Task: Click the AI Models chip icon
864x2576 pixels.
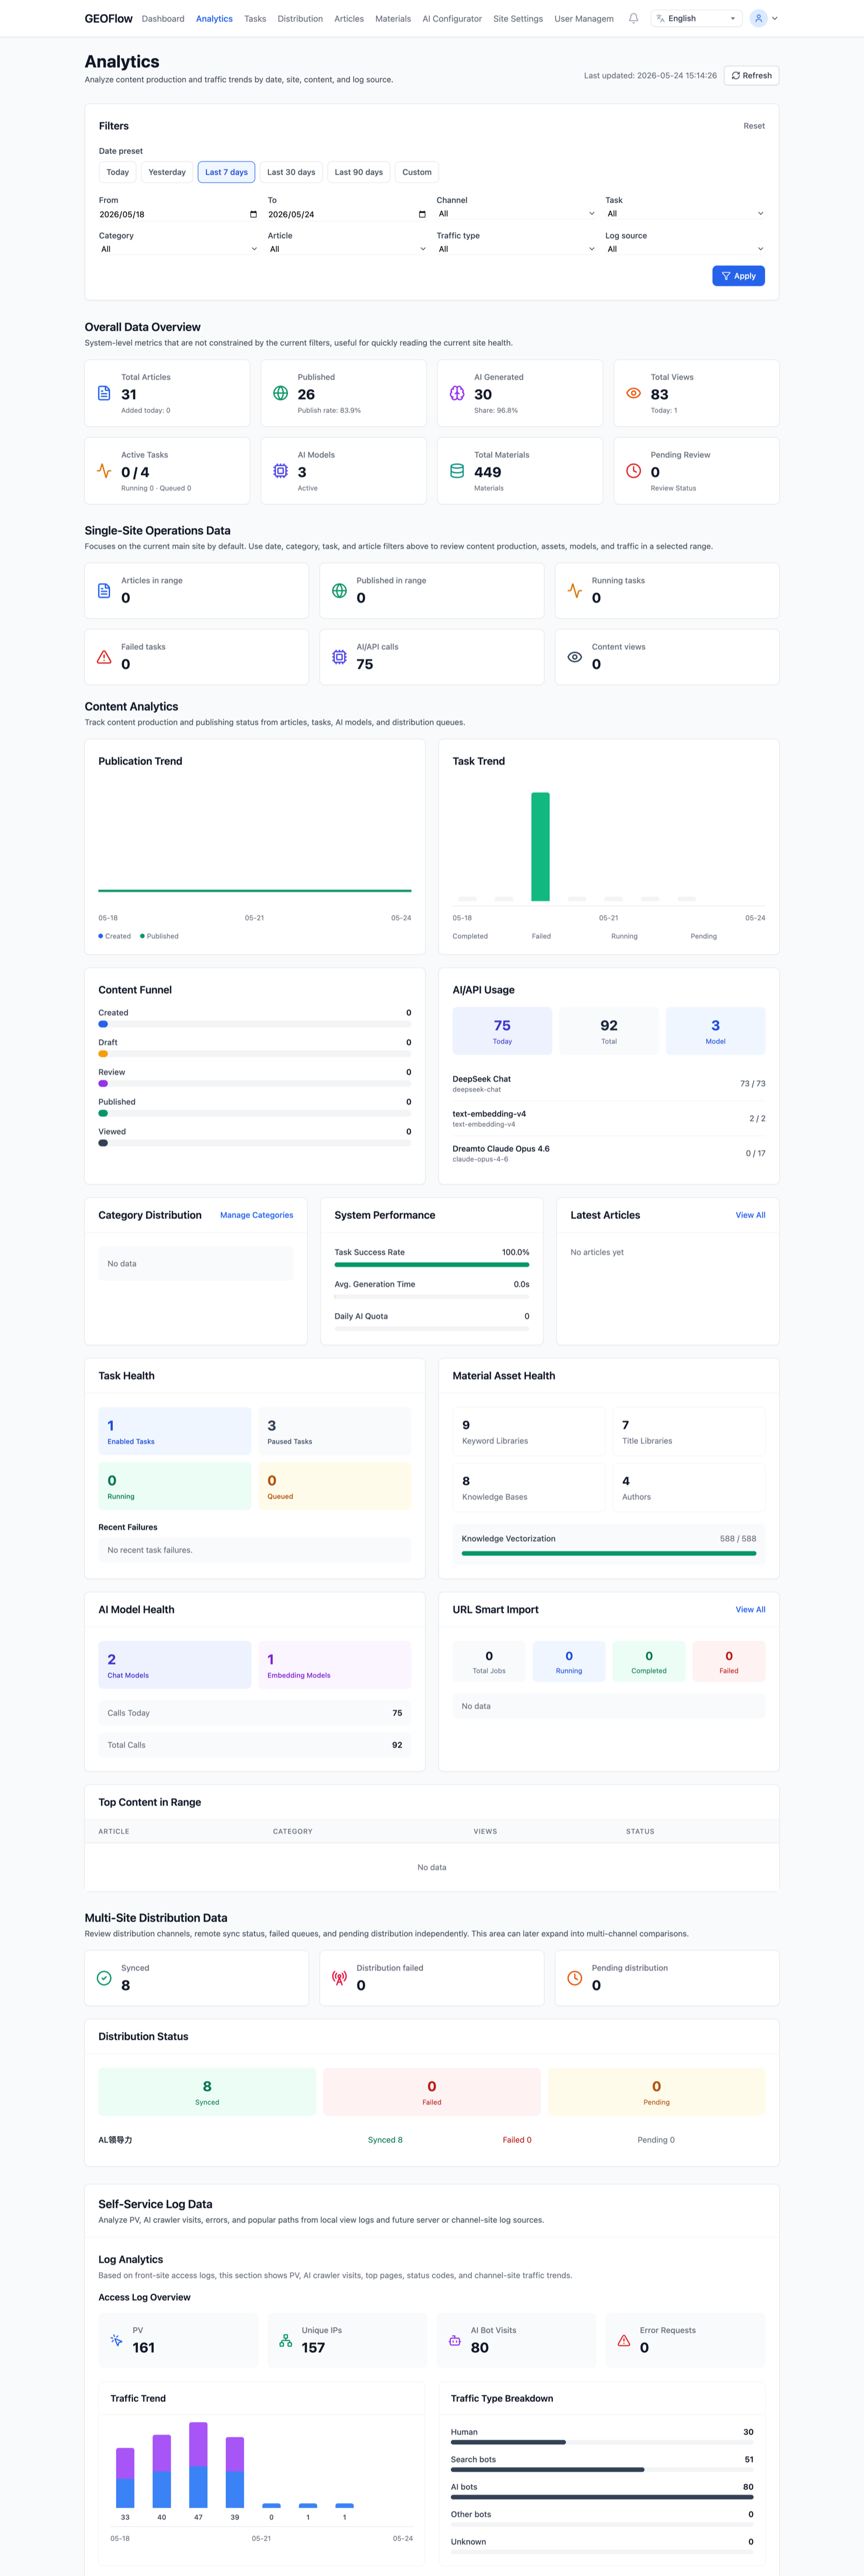Action: tap(281, 470)
